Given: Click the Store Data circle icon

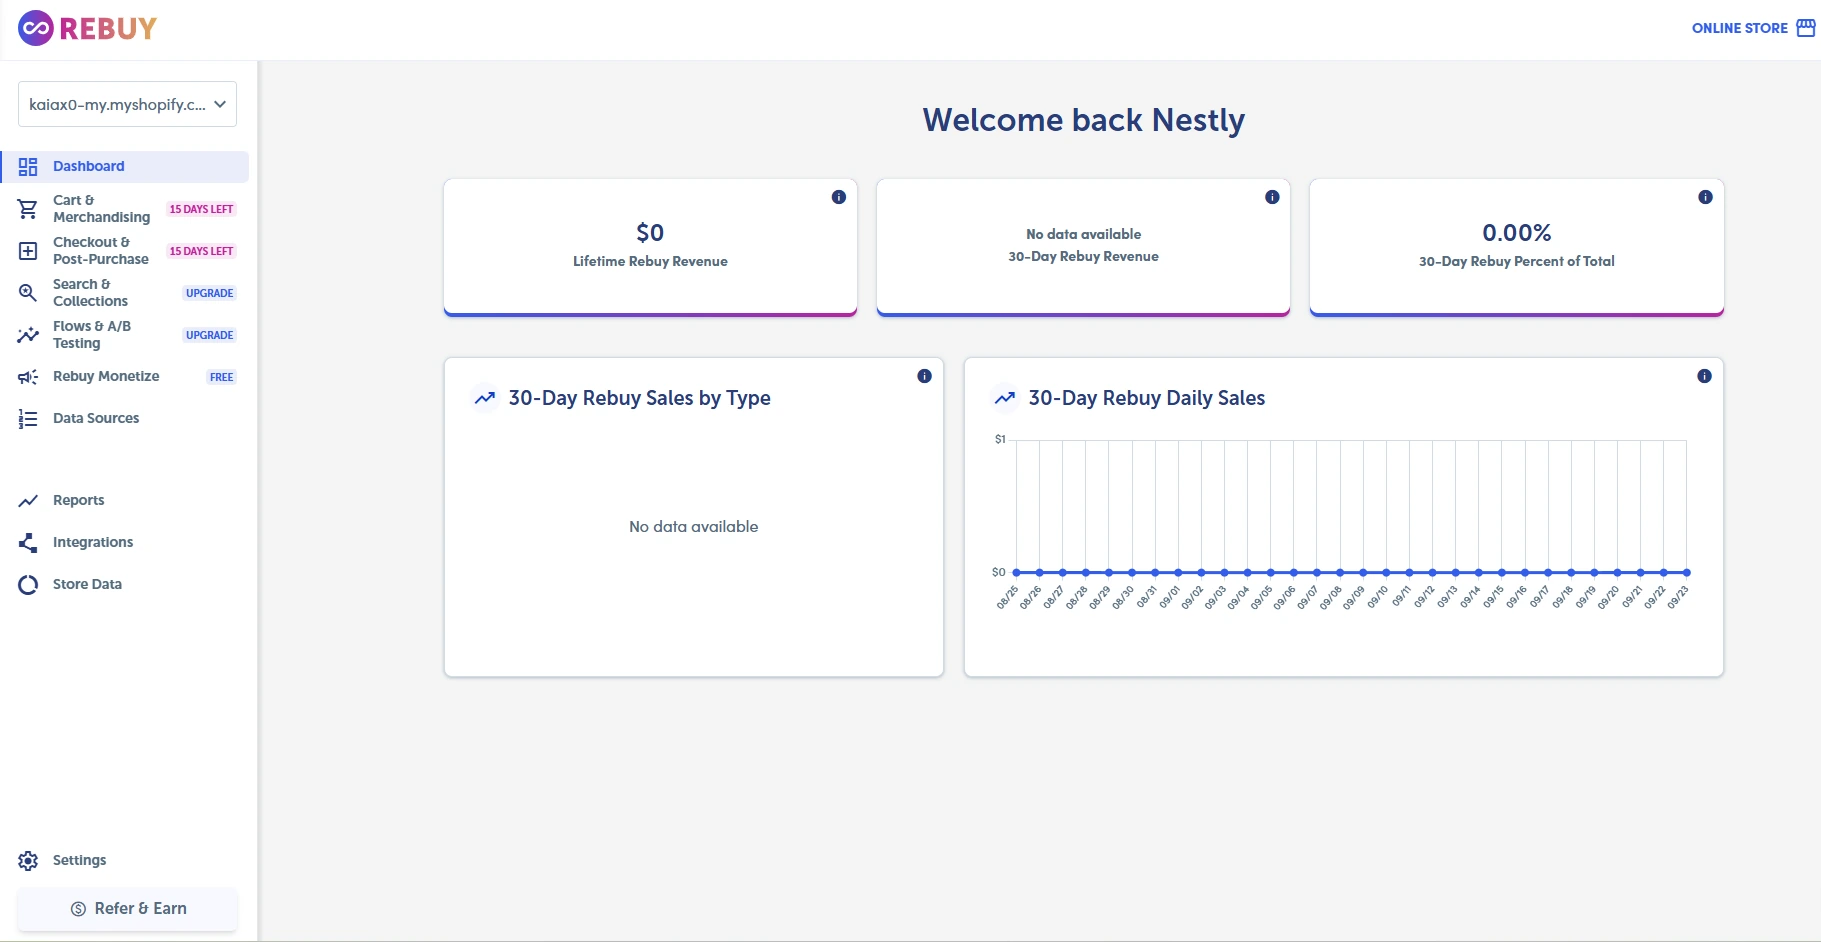Looking at the screenshot, I should tap(28, 585).
